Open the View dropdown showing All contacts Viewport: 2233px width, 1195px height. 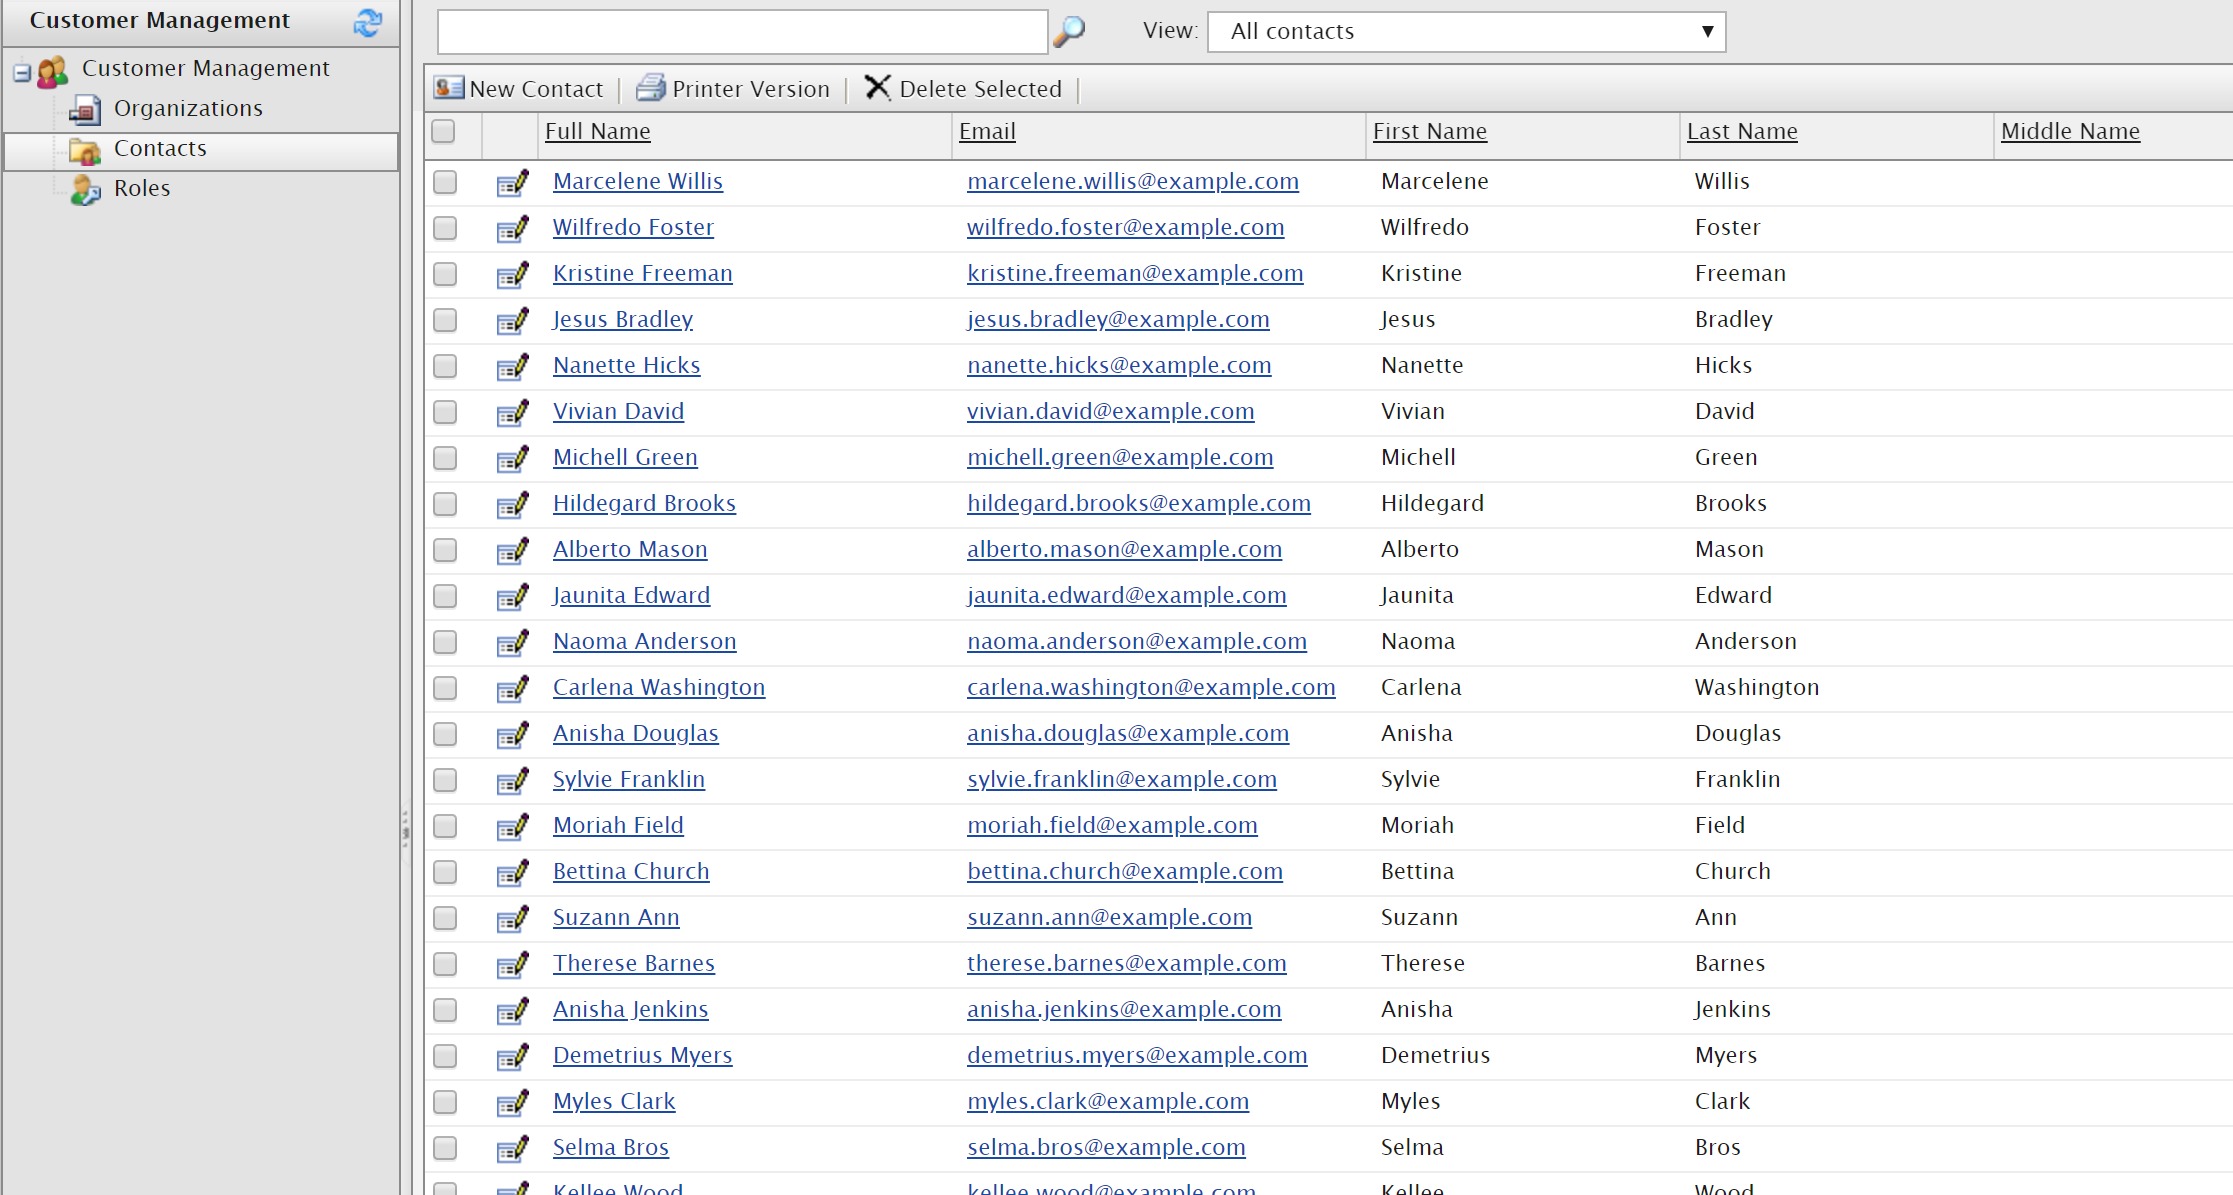pyautogui.click(x=1466, y=32)
